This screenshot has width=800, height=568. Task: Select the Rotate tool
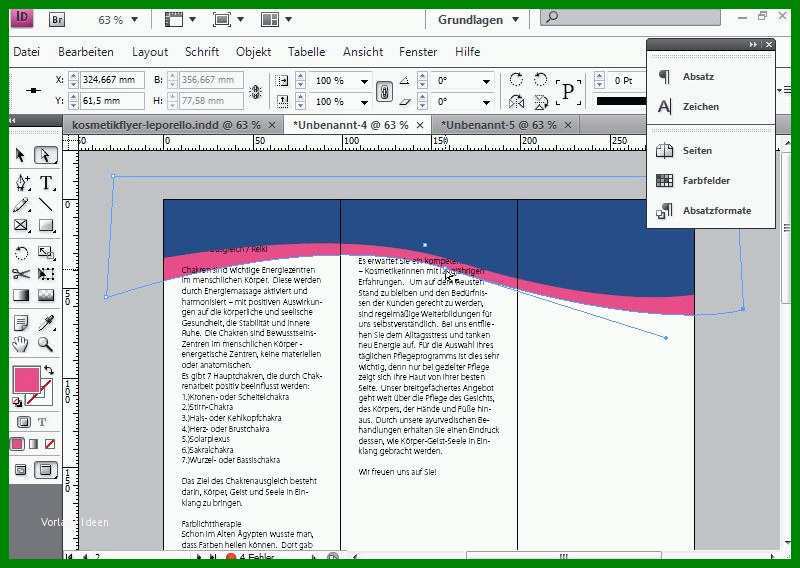[x=21, y=253]
